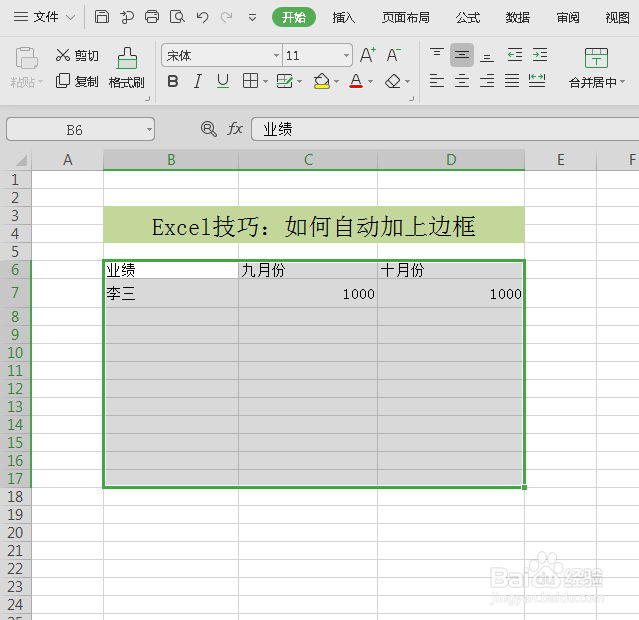Open the 文件 (File) menu
Viewport: 639px width, 620px height.
tap(44, 17)
